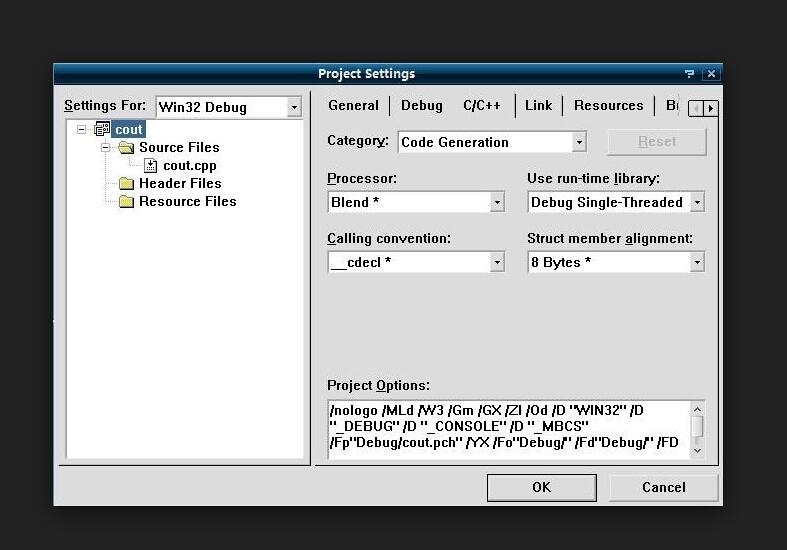
Task: Click the context help question mark icon
Action: tap(690, 74)
